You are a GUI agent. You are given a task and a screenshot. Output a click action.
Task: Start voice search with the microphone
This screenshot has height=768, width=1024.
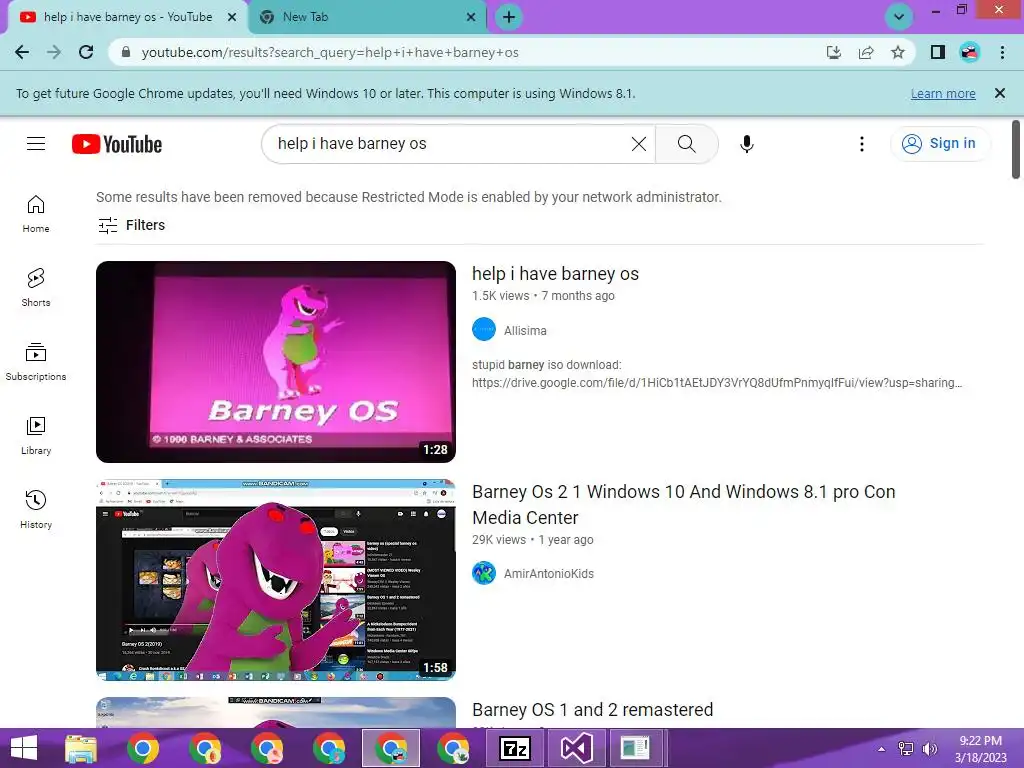tap(746, 144)
